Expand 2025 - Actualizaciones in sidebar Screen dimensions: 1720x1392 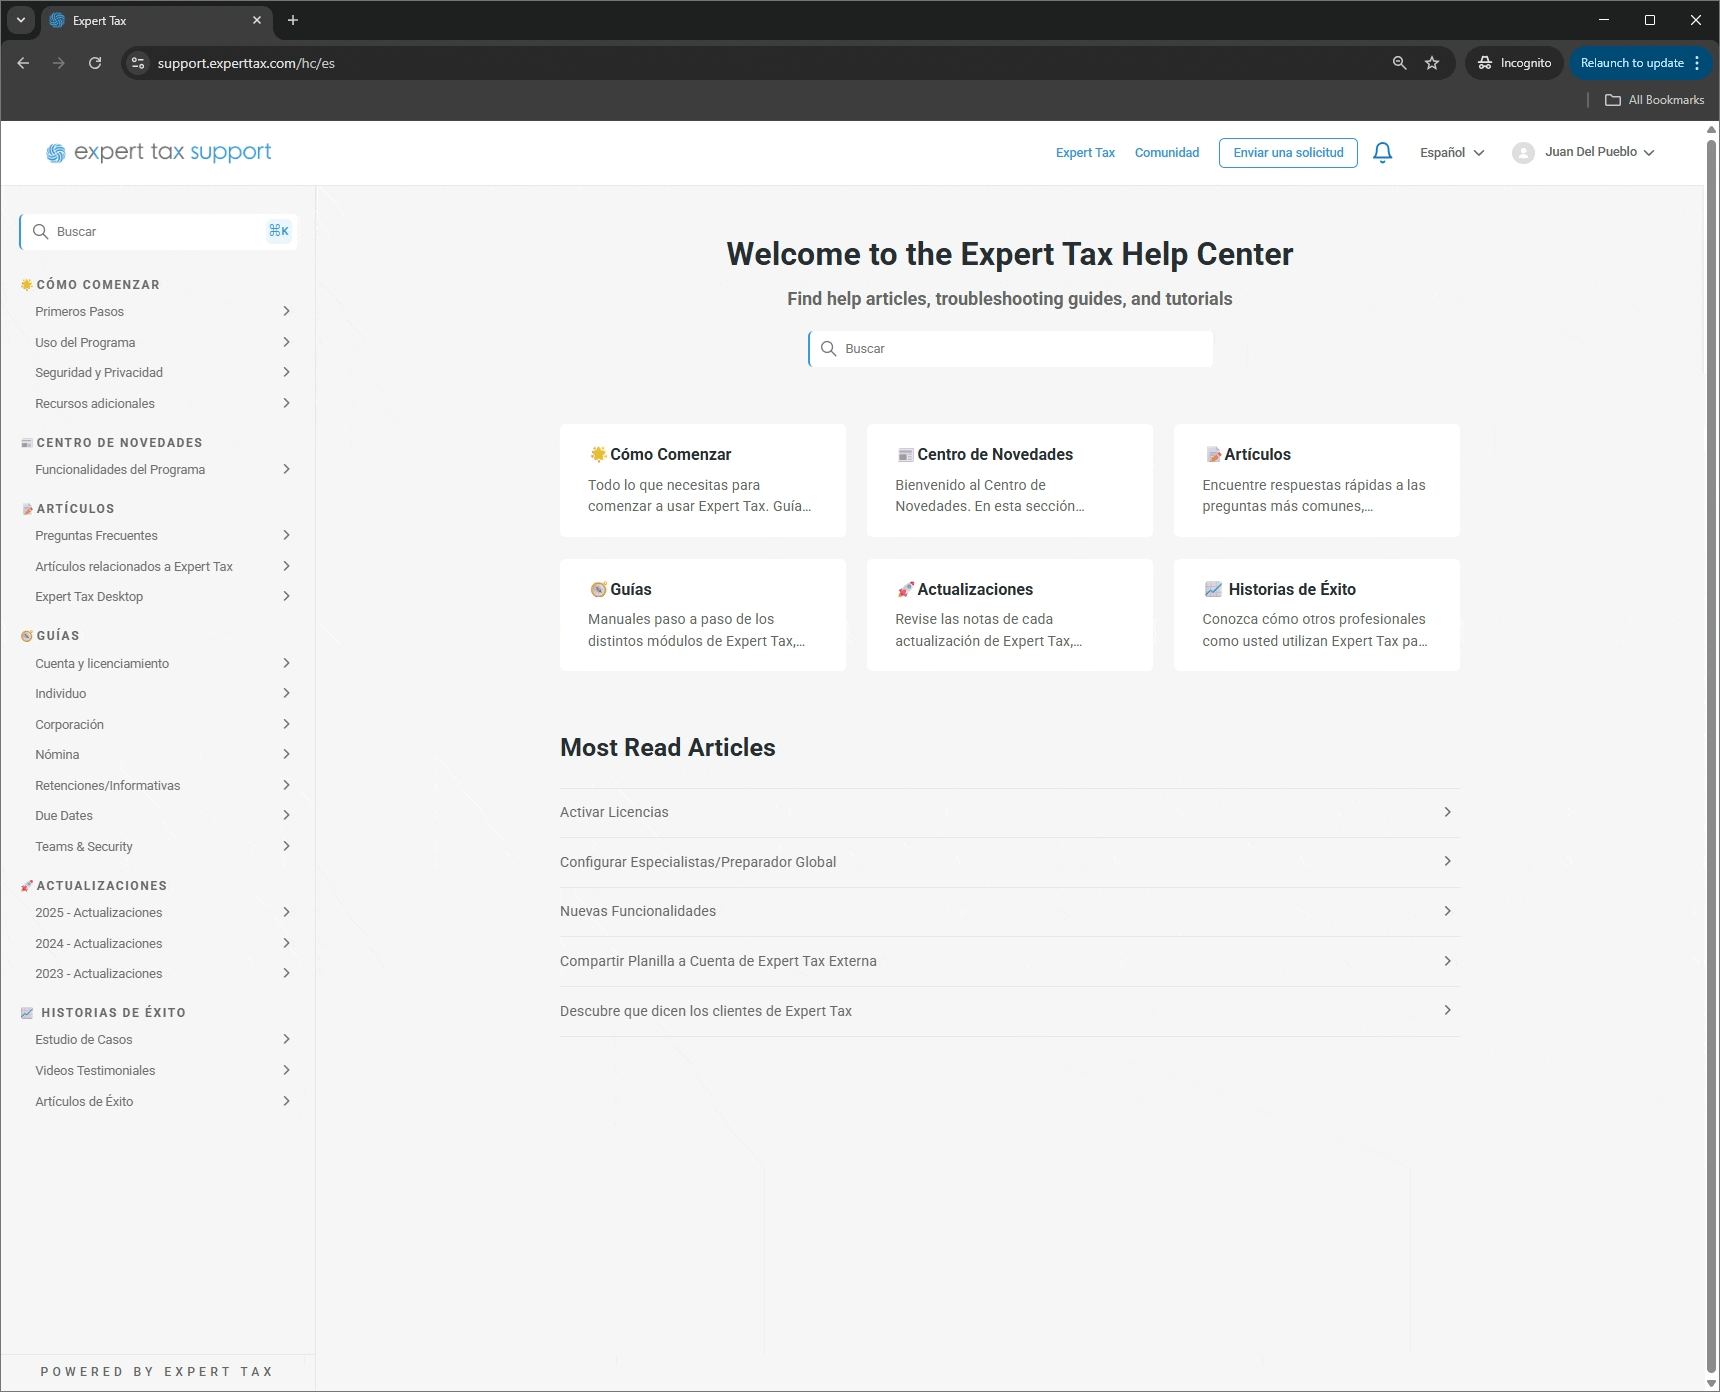[162, 913]
